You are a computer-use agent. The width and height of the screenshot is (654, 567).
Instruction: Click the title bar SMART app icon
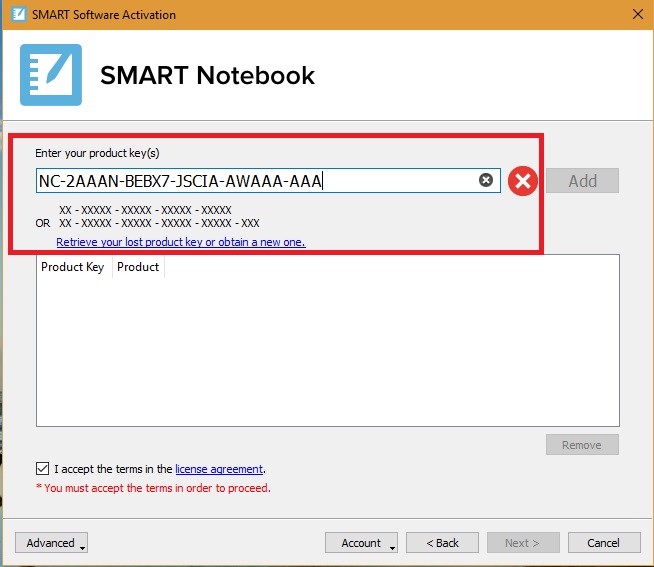(18, 14)
